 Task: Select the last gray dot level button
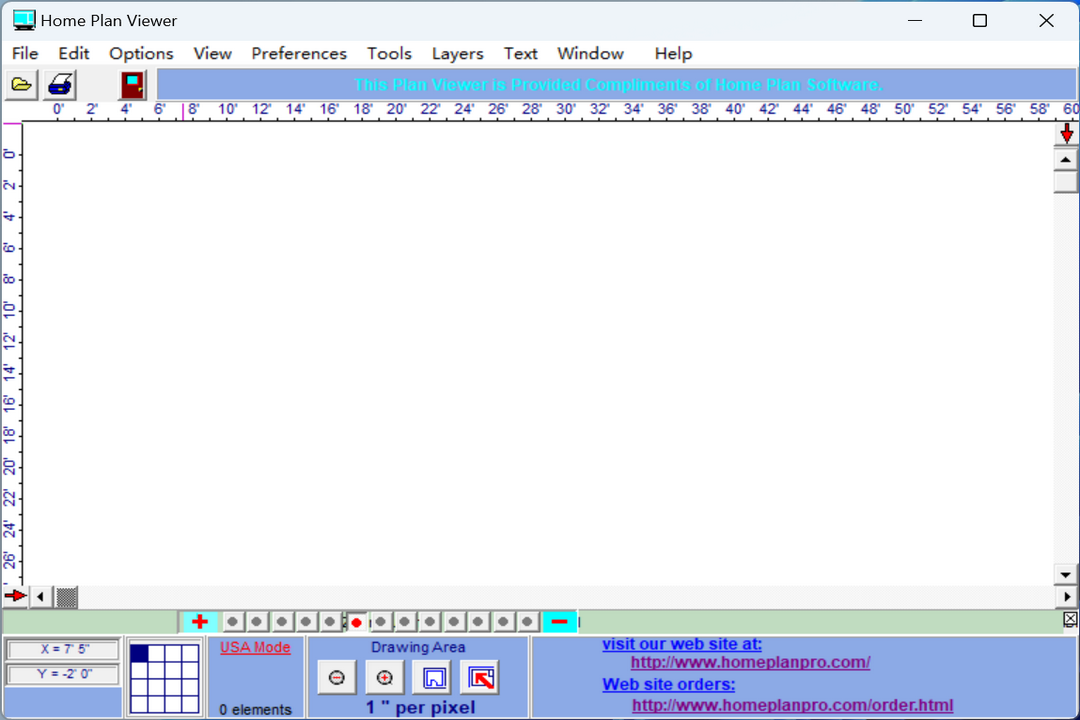coord(527,622)
